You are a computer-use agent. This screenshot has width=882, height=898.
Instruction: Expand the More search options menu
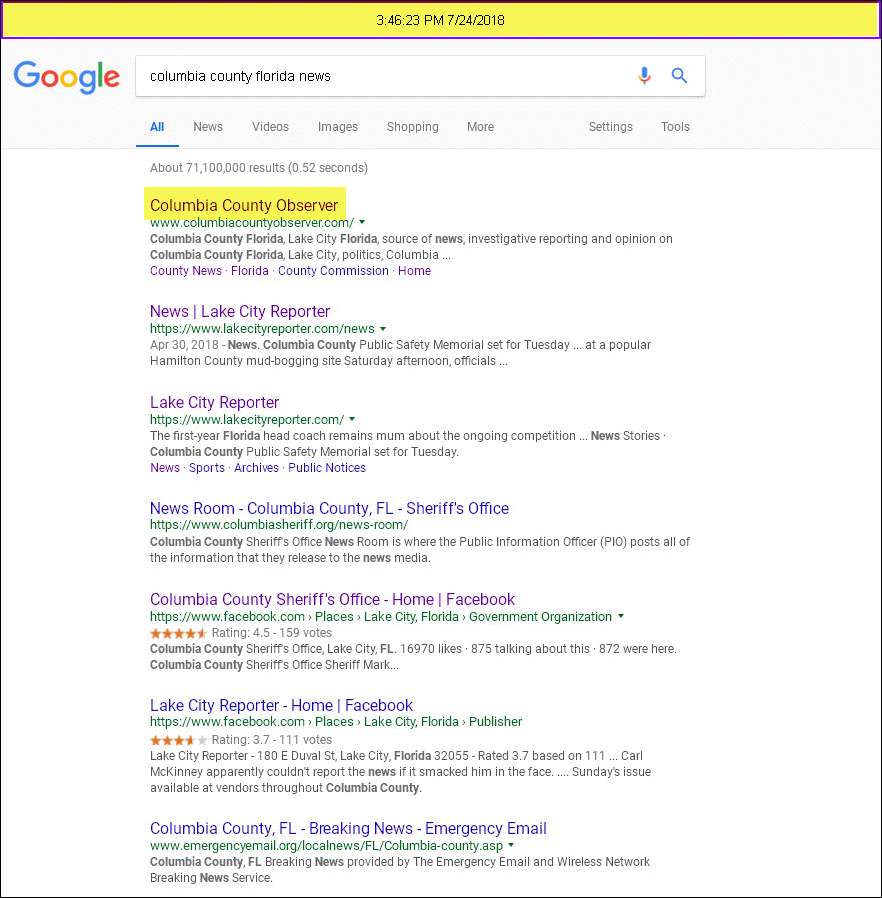click(480, 127)
